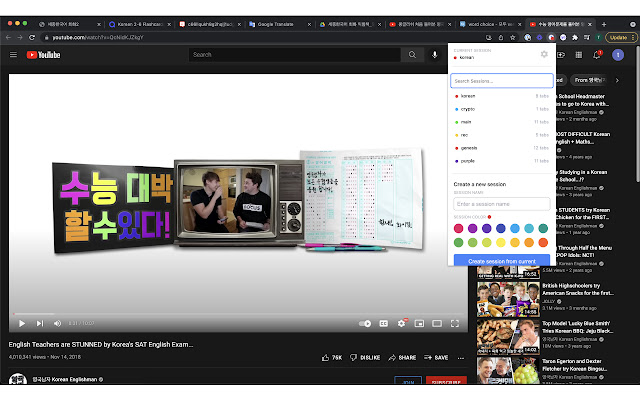640x400 pixels.
Task: Switch to the Korean 2-6 Flashcards tab
Action: tap(140, 24)
